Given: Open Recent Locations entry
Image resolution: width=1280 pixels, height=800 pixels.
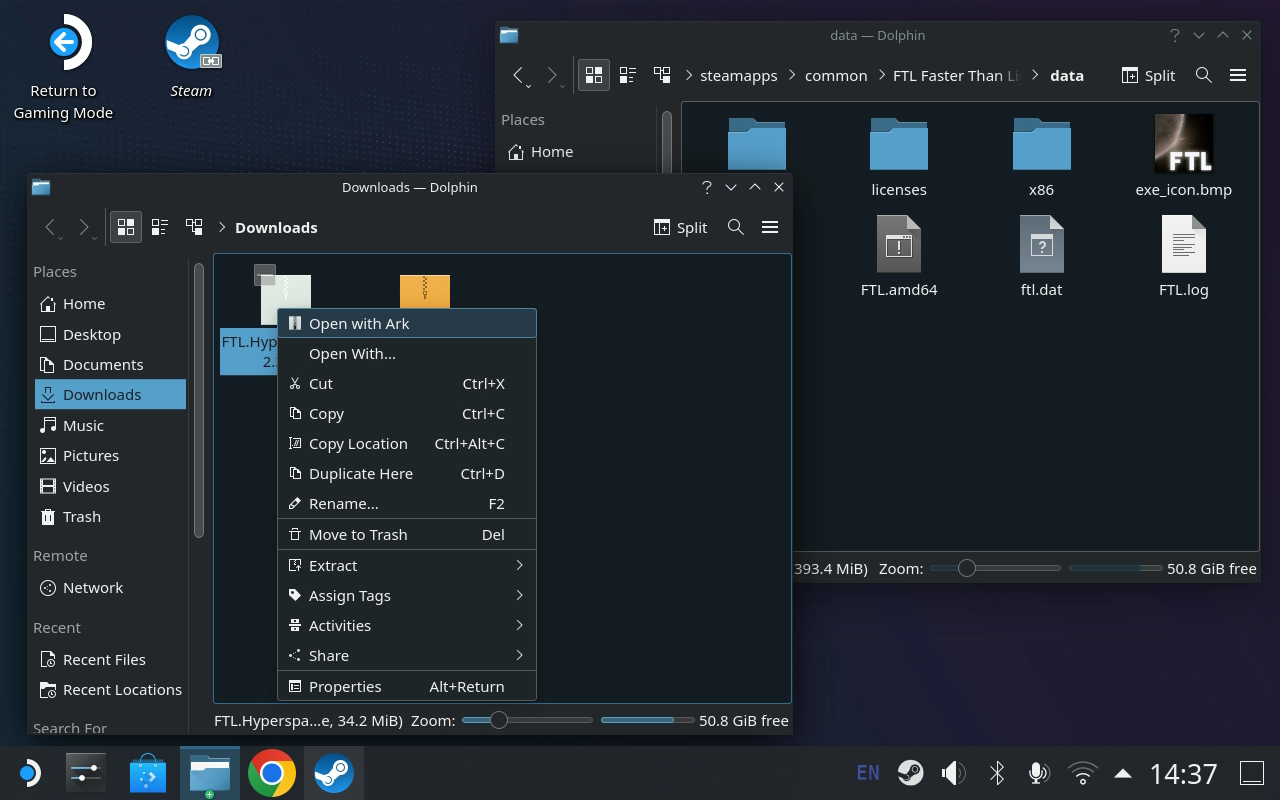Looking at the screenshot, I should pos(110,689).
